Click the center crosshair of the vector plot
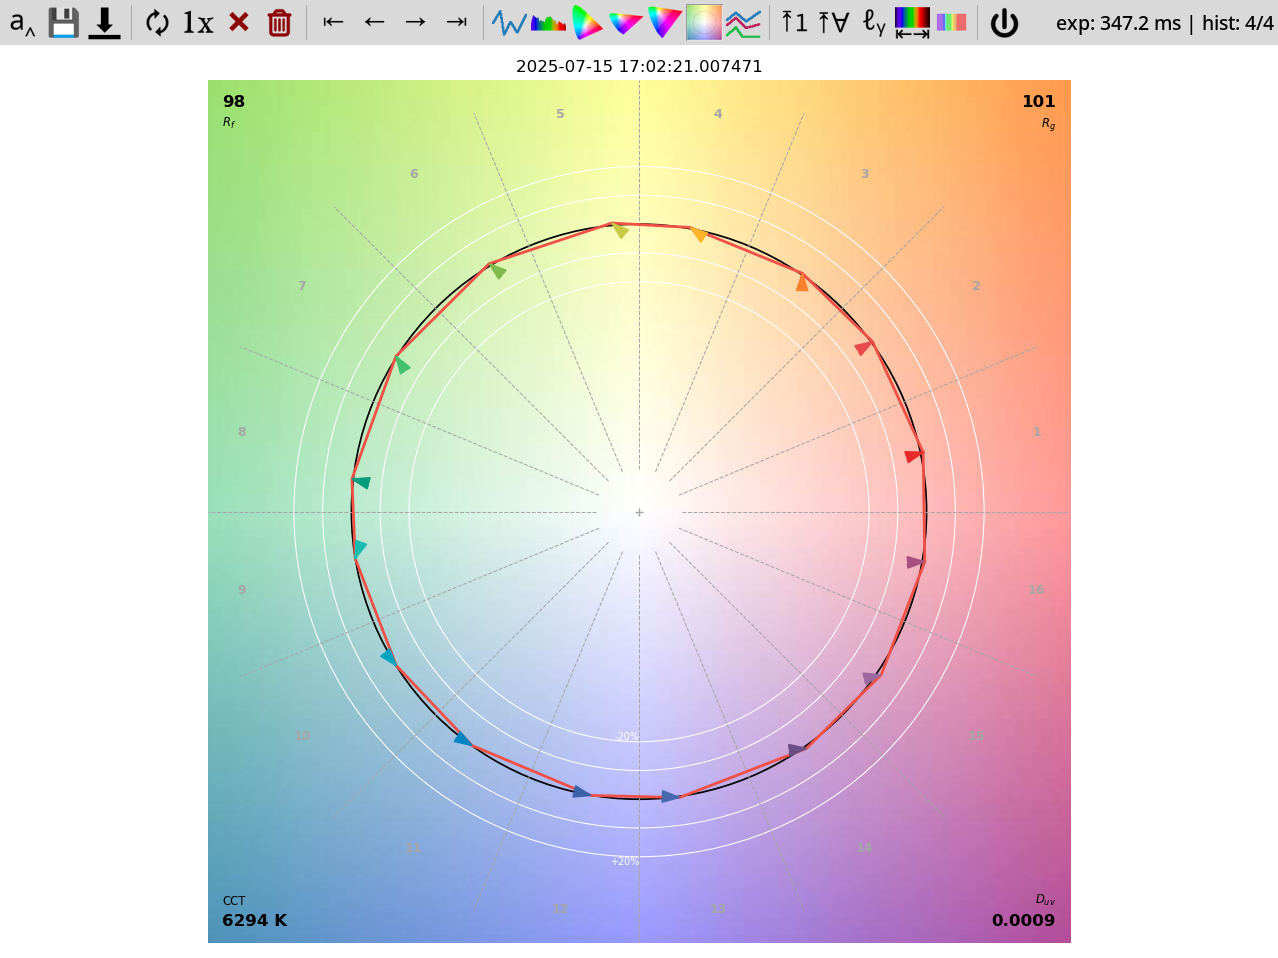 click(639, 512)
